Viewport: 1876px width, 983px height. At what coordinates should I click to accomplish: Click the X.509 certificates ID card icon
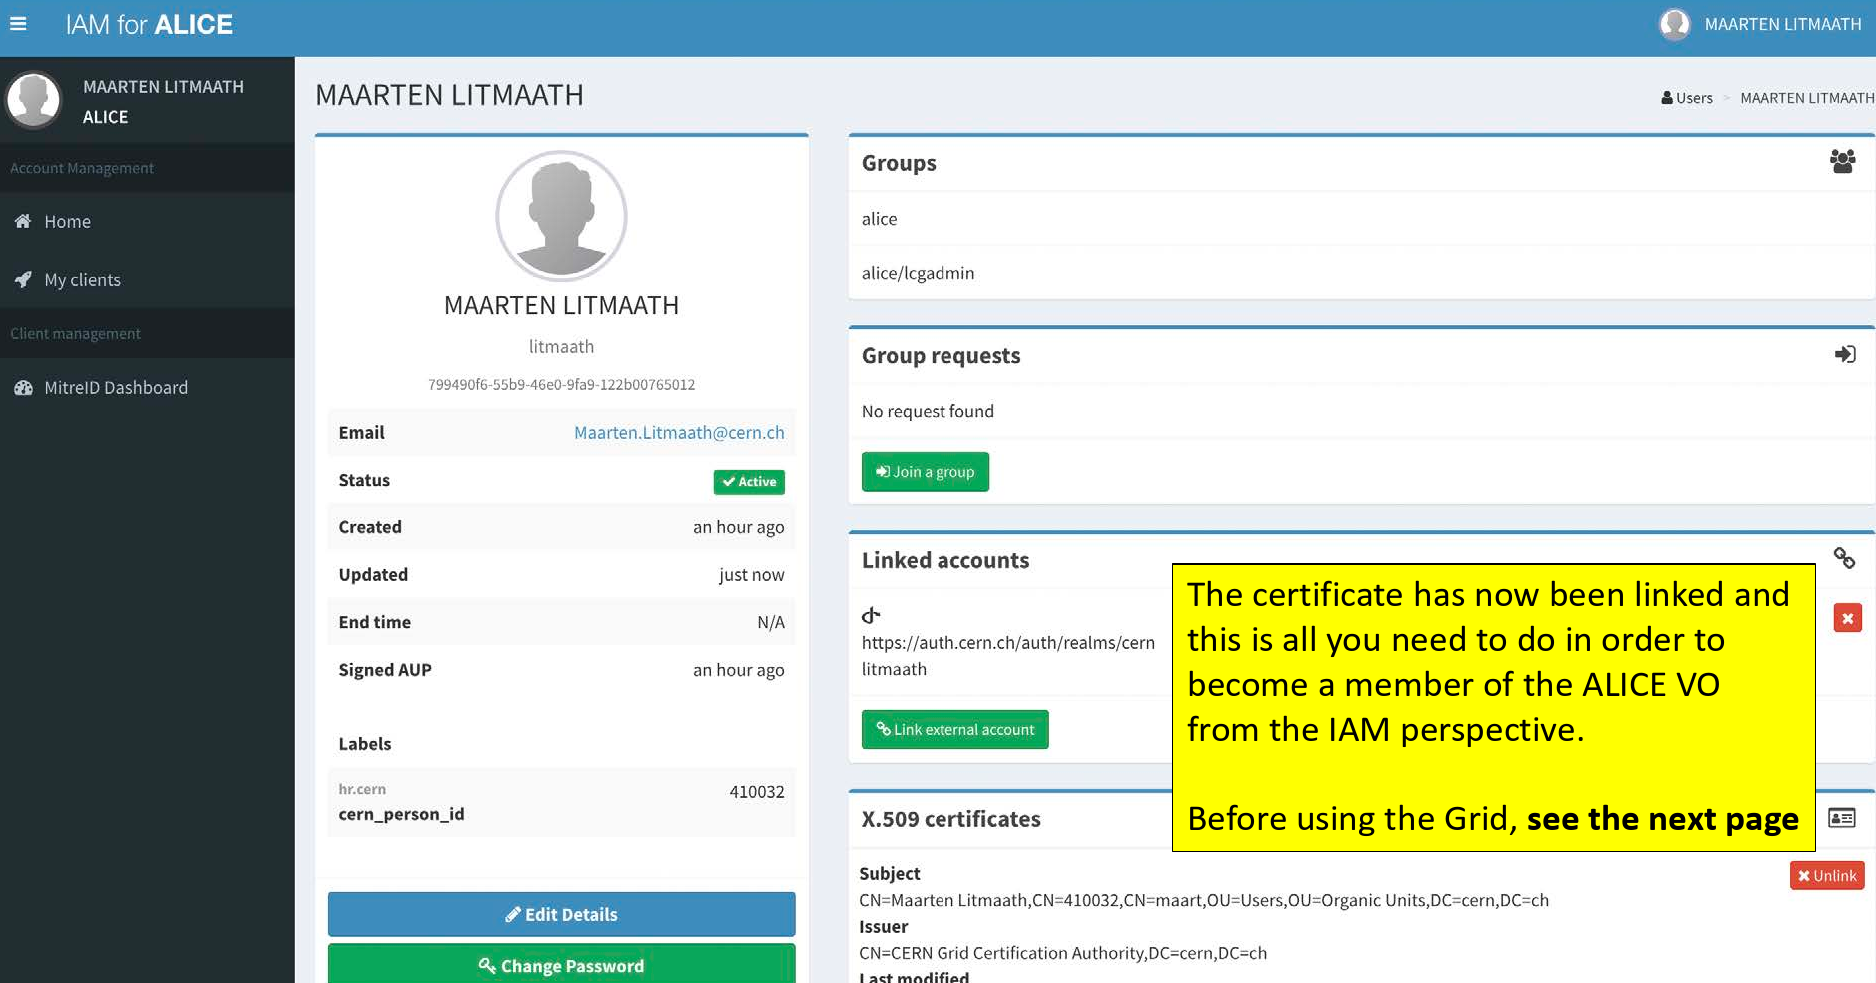click(1842, 818)
